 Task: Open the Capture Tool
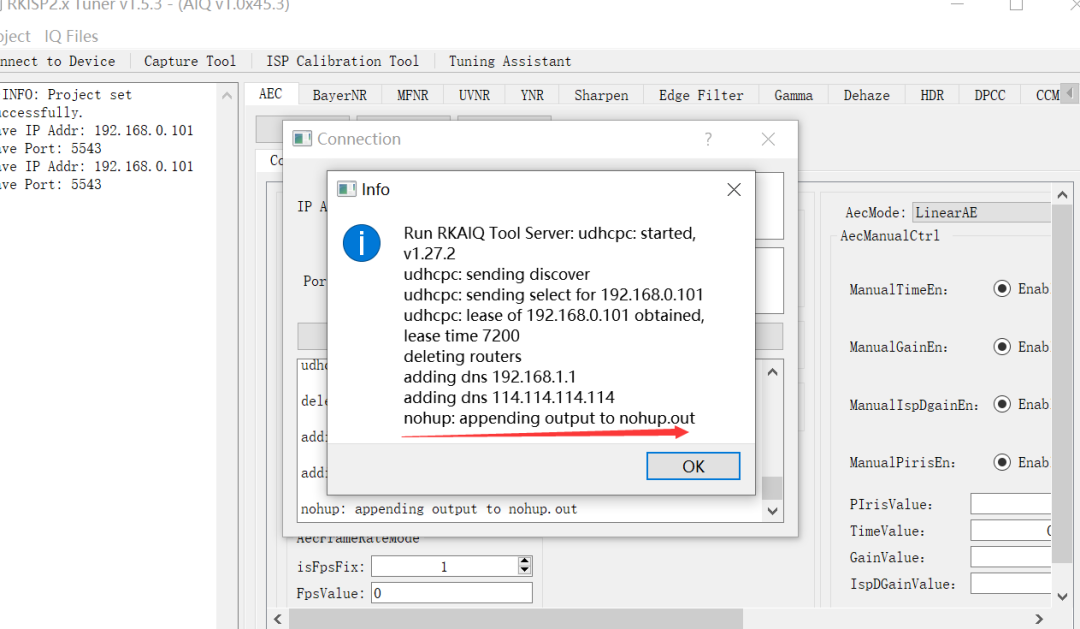pyautogui.click(x=190, y=61)
